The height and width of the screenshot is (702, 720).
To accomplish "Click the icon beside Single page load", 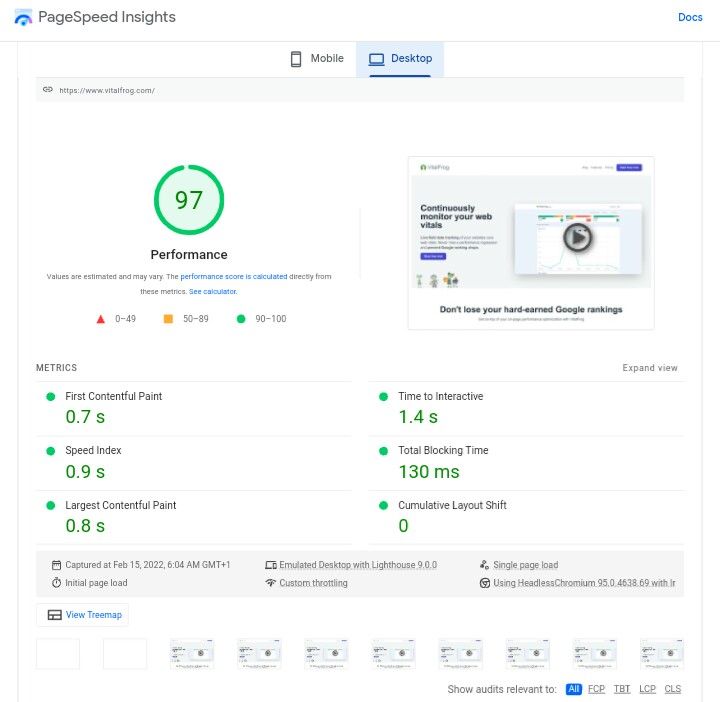I will (x=484, y=565).
